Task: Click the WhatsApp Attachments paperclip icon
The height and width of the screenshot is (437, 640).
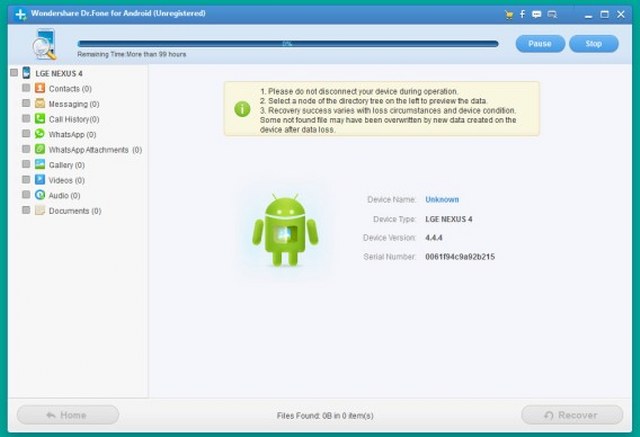Action: coord(40,149)
